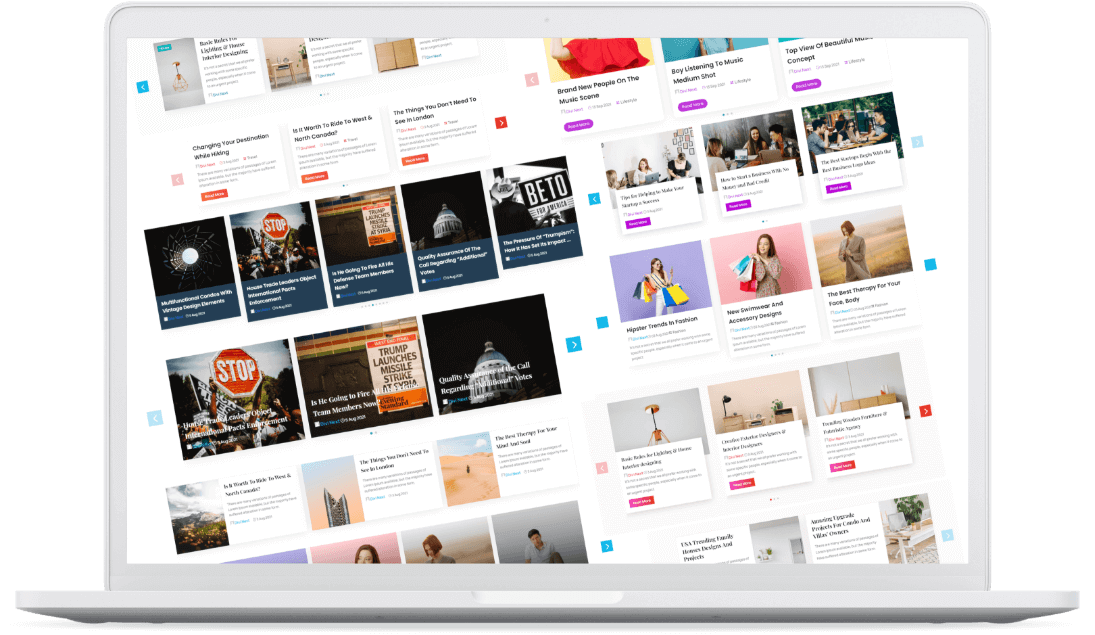Click Read More under Changing Your Destination While Hiking
The height and width of the screenshot is (635, 1095).
214,195
